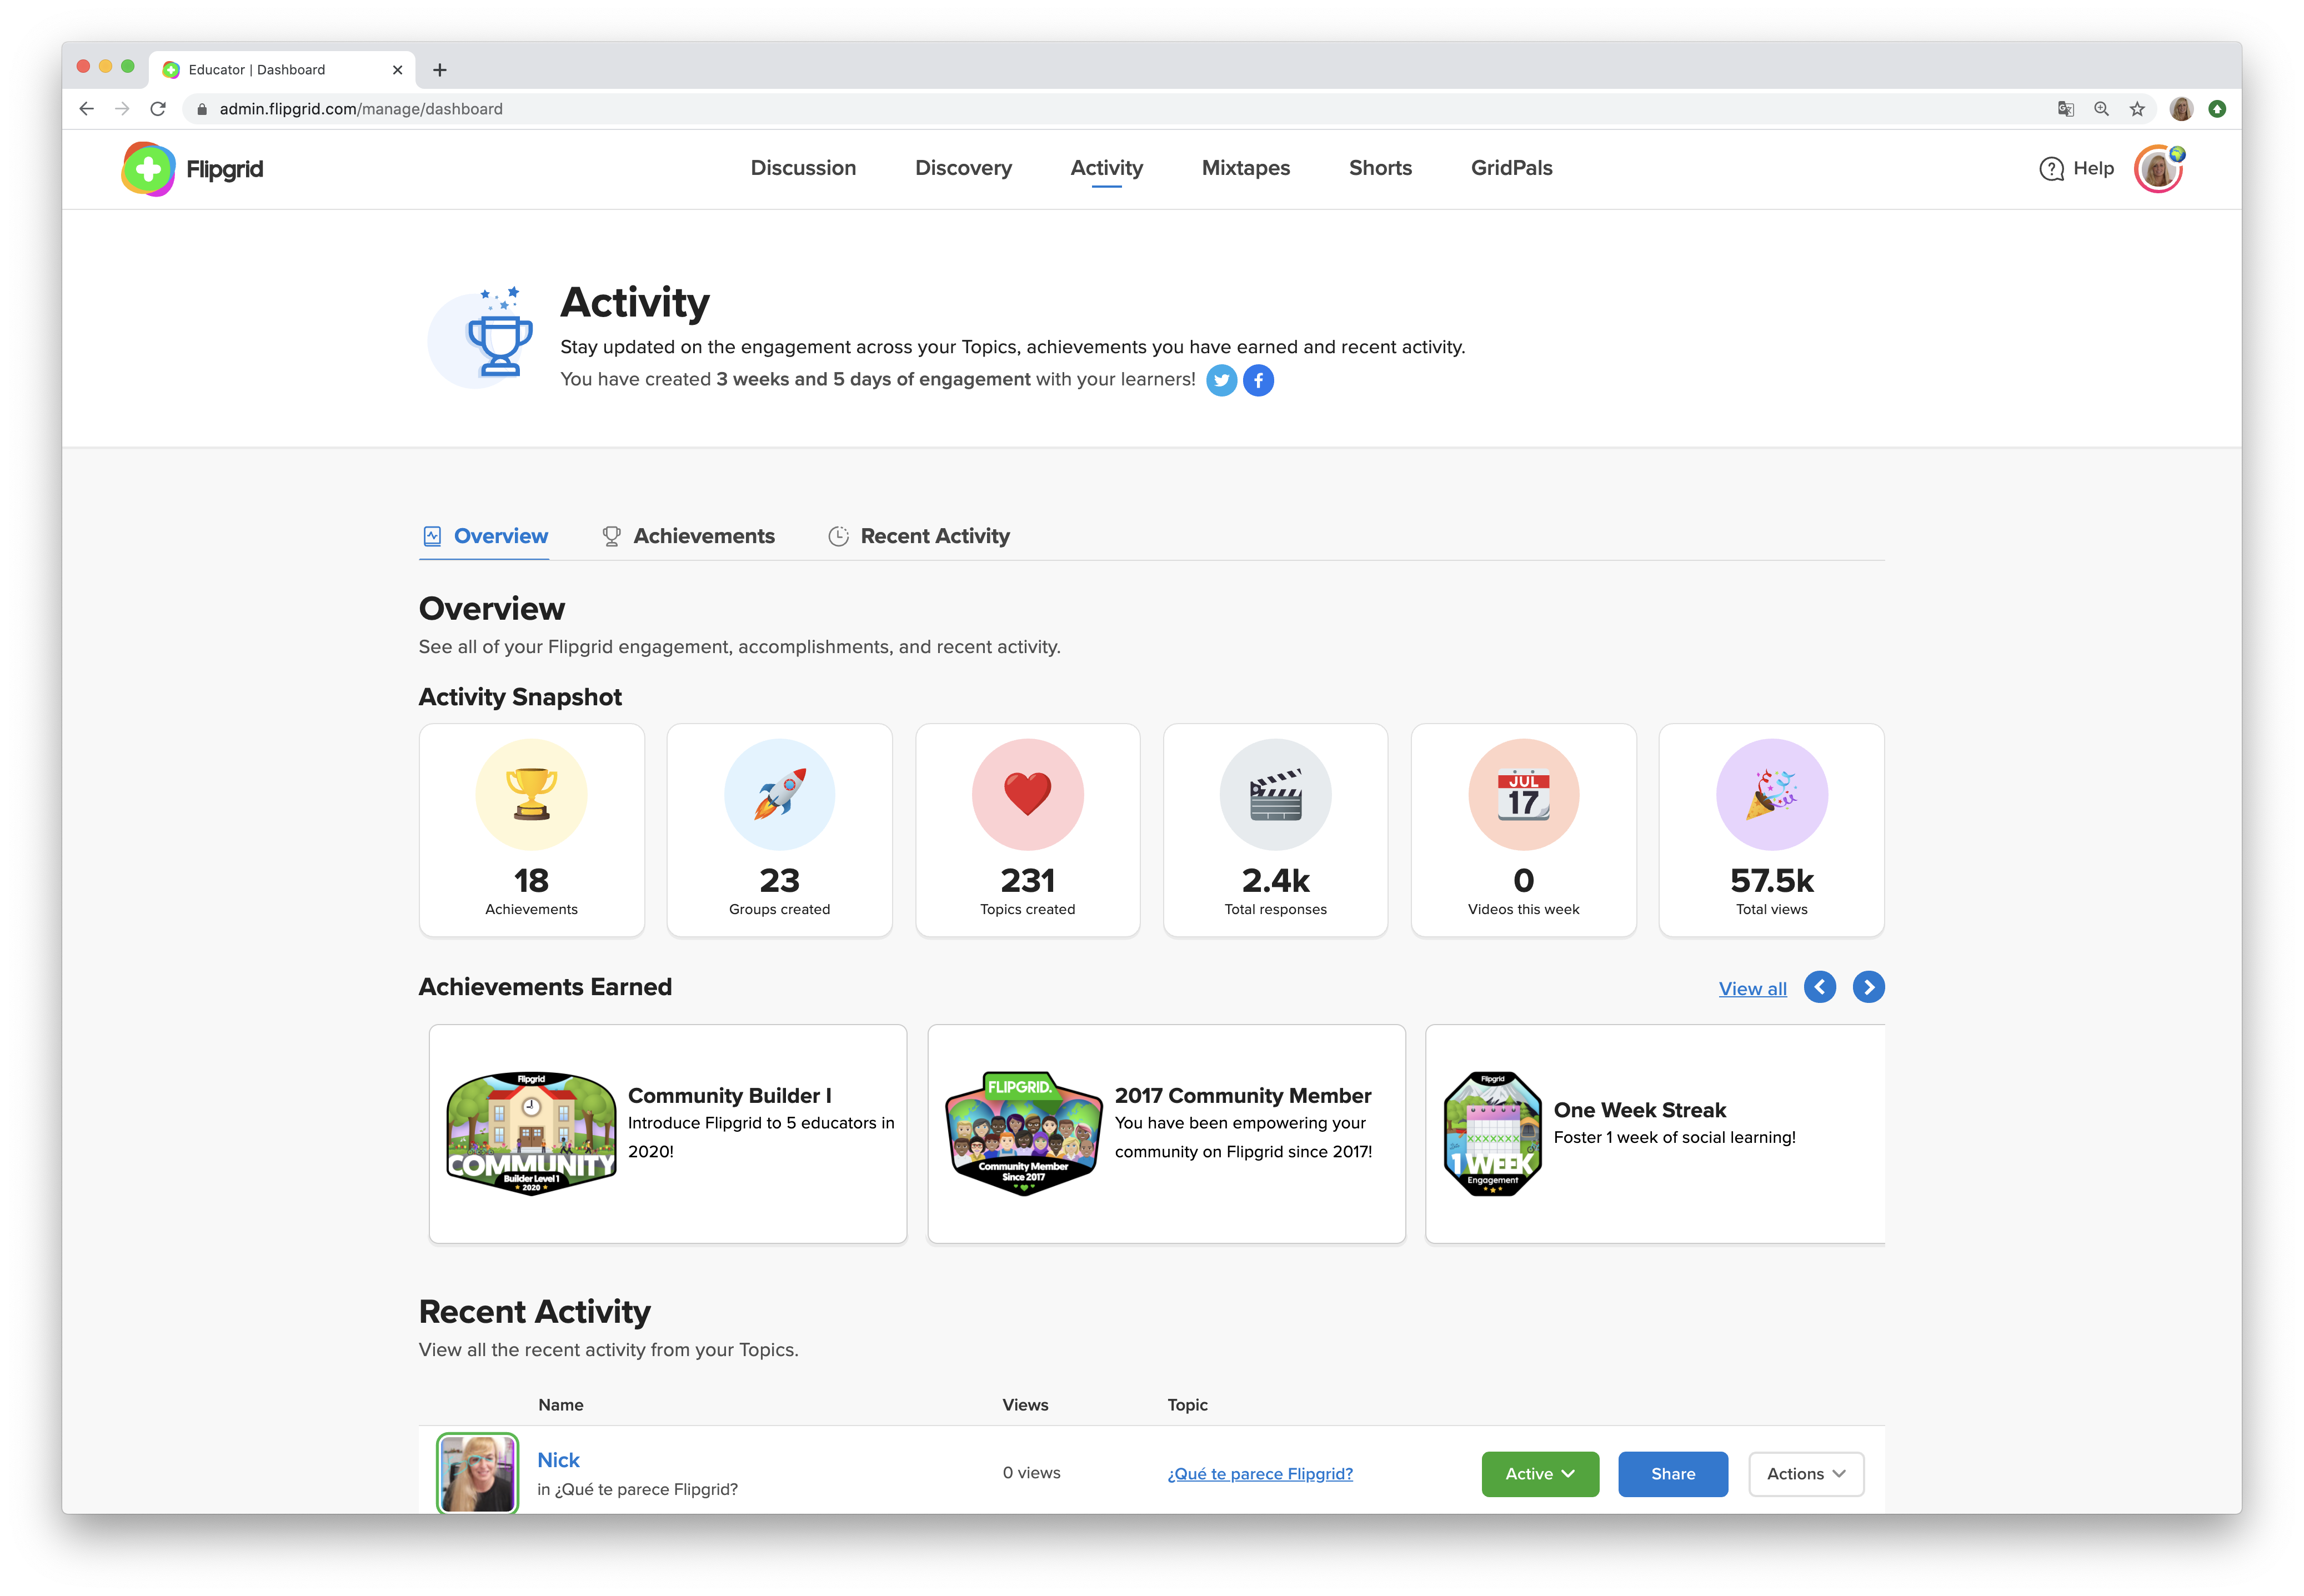This screenshot has height=1596, width=2304.
Task: Open ¿Qué te parece Flipgrid? topic link
Action: (1259, 1473)
